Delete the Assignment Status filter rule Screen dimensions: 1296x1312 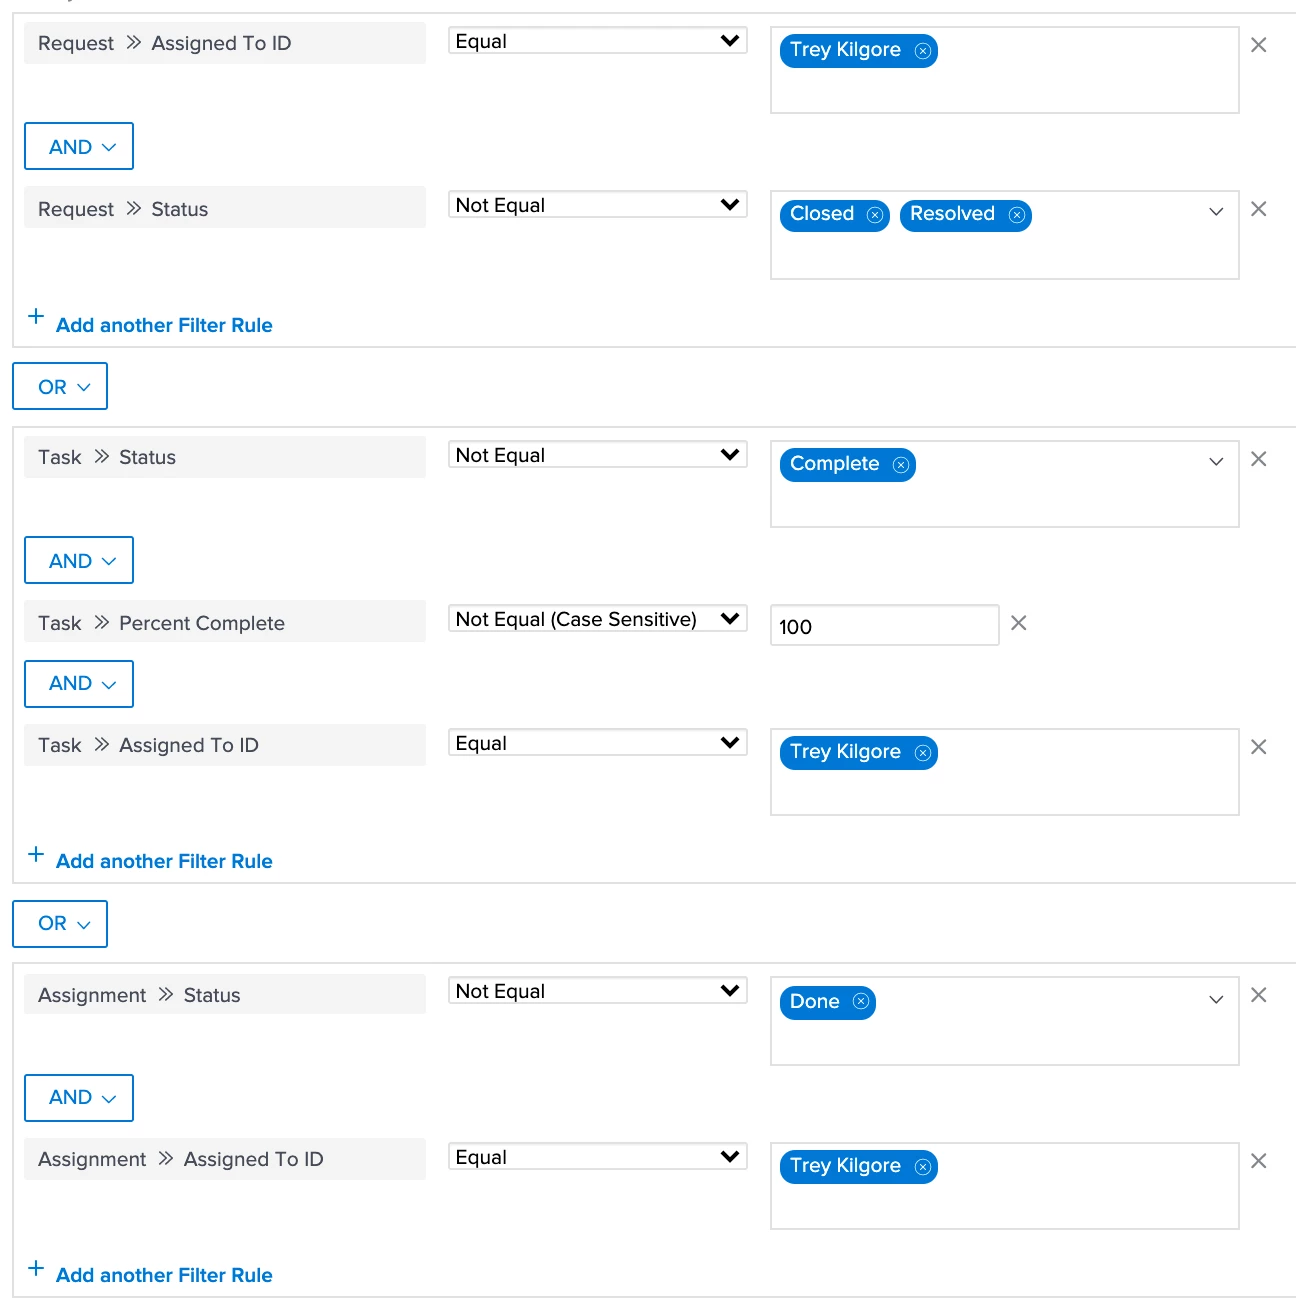(x=1259, y=995)
